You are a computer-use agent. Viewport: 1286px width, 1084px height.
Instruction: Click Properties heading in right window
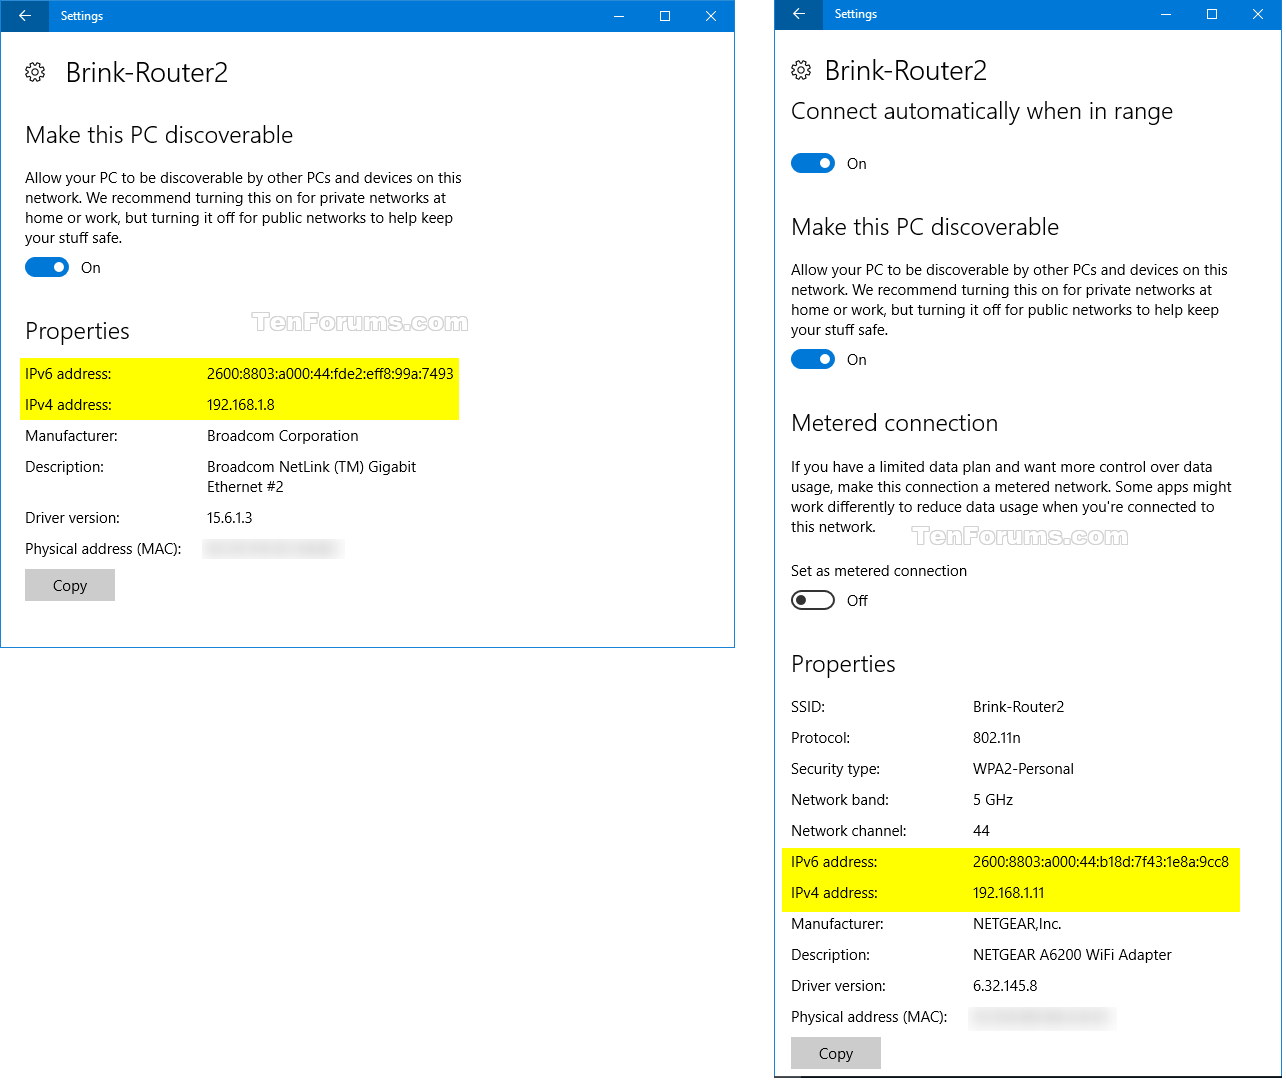click(x=844, y=664)
